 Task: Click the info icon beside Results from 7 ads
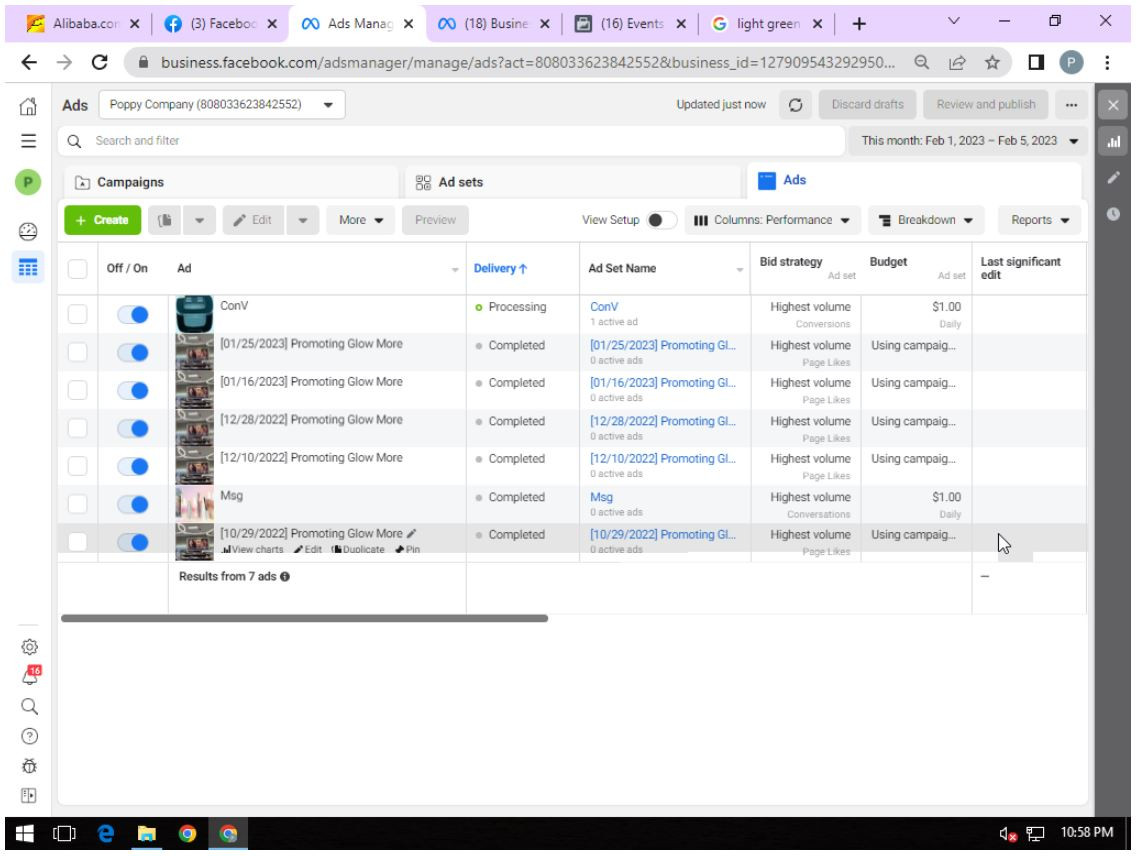(x=285, y=577)
